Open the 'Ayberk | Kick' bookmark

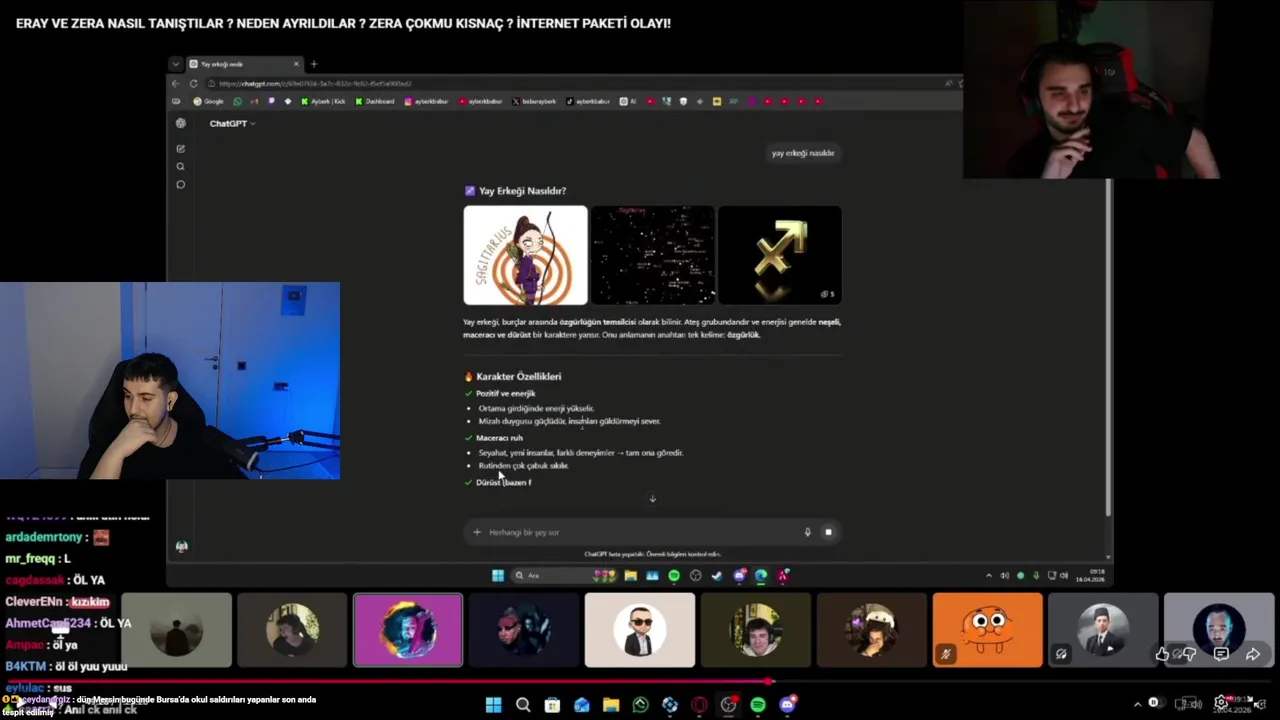click(325, 101)
